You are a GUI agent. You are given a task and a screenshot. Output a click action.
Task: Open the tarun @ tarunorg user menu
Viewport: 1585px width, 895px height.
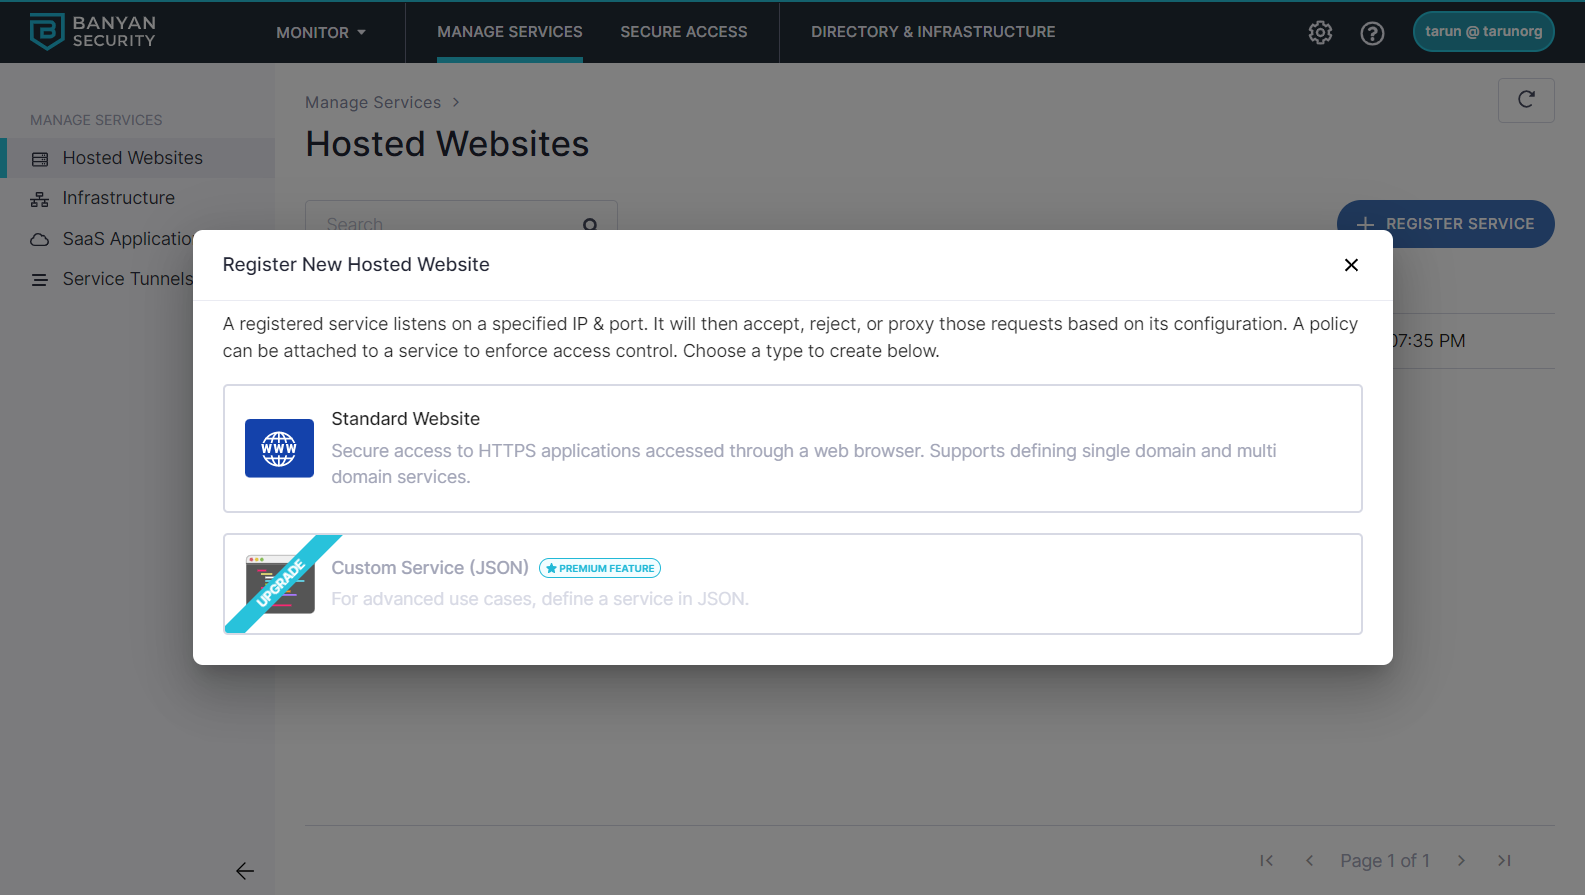[x=1483, y=32]
